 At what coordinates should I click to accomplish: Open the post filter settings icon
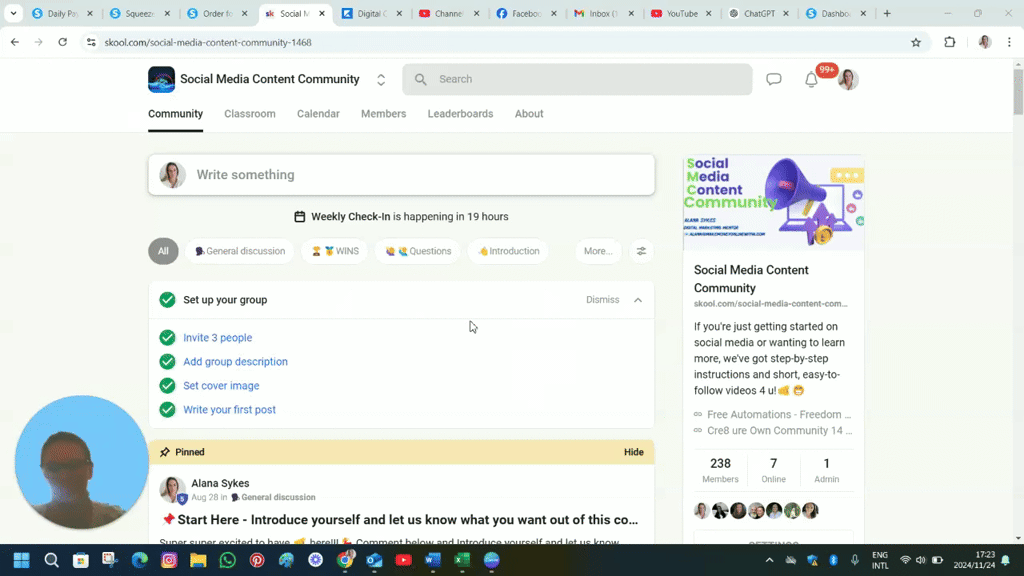point(641,251)
